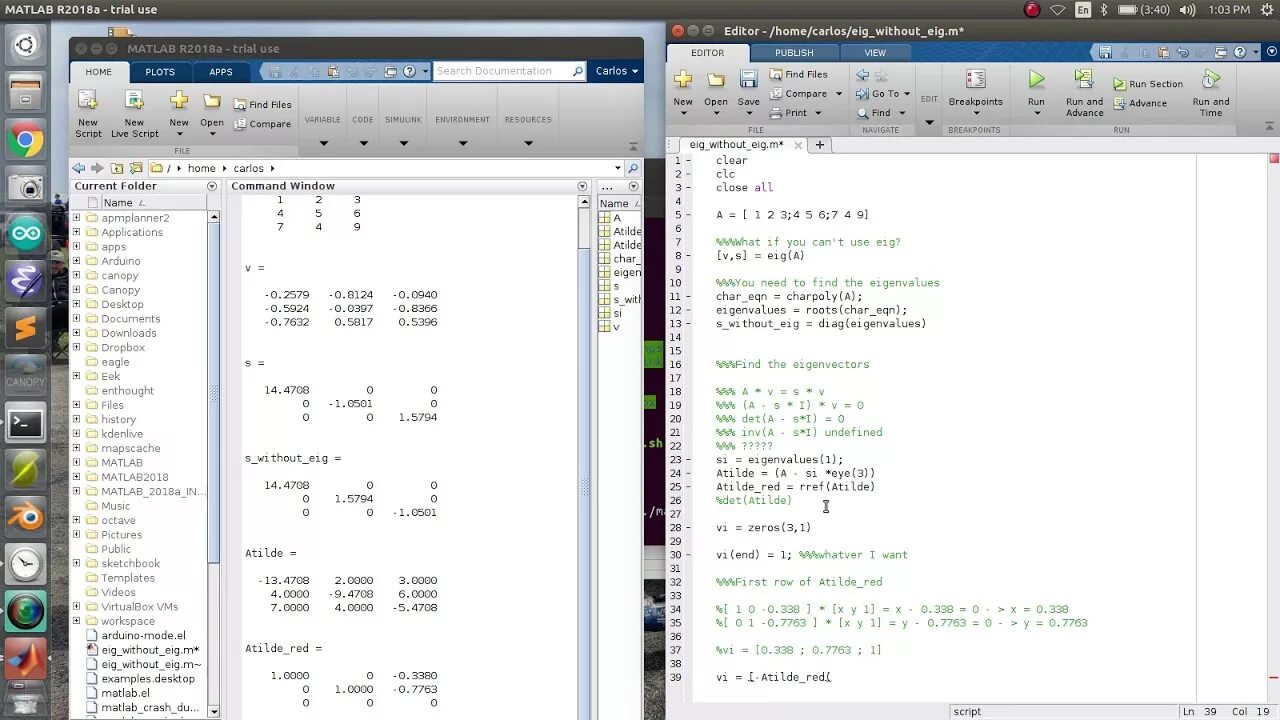Viewport: 1280px width, 720px height.
Task: Click MATLAB icon in Ubuntu launcher
Action: (26, 659)
